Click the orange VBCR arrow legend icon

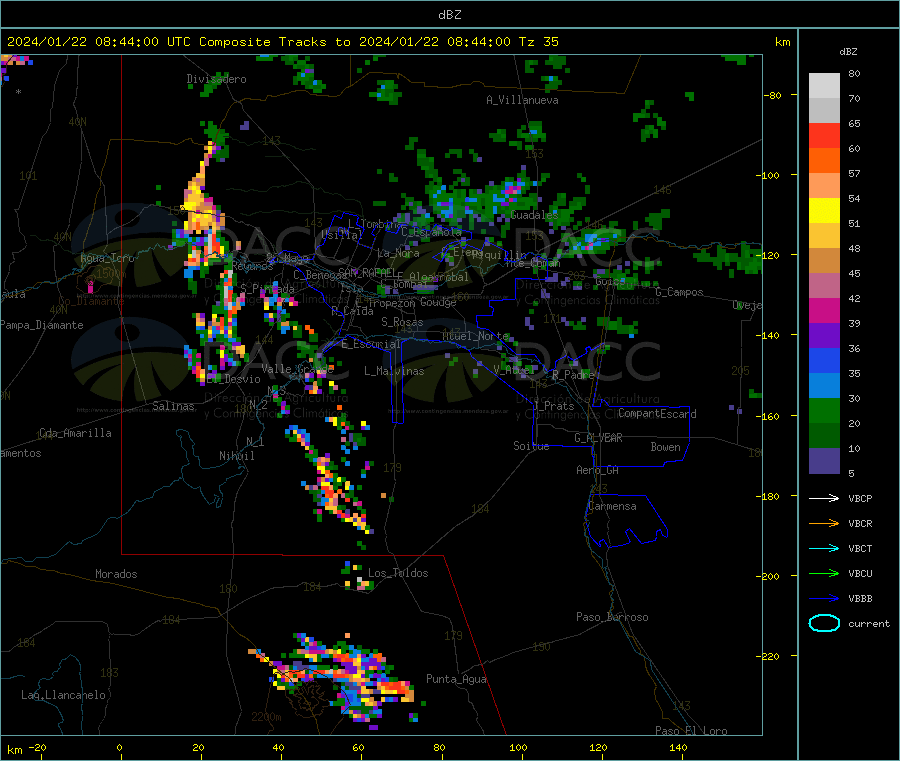click(824, 523)
